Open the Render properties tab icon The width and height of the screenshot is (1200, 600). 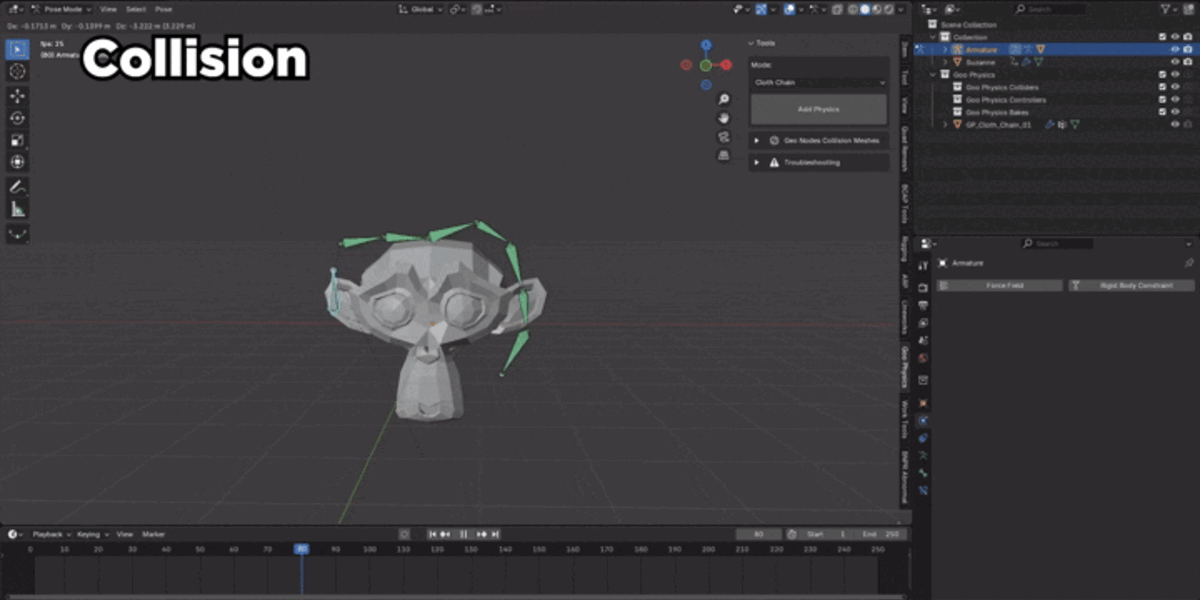pyautogui.click(x=923, y=288)
